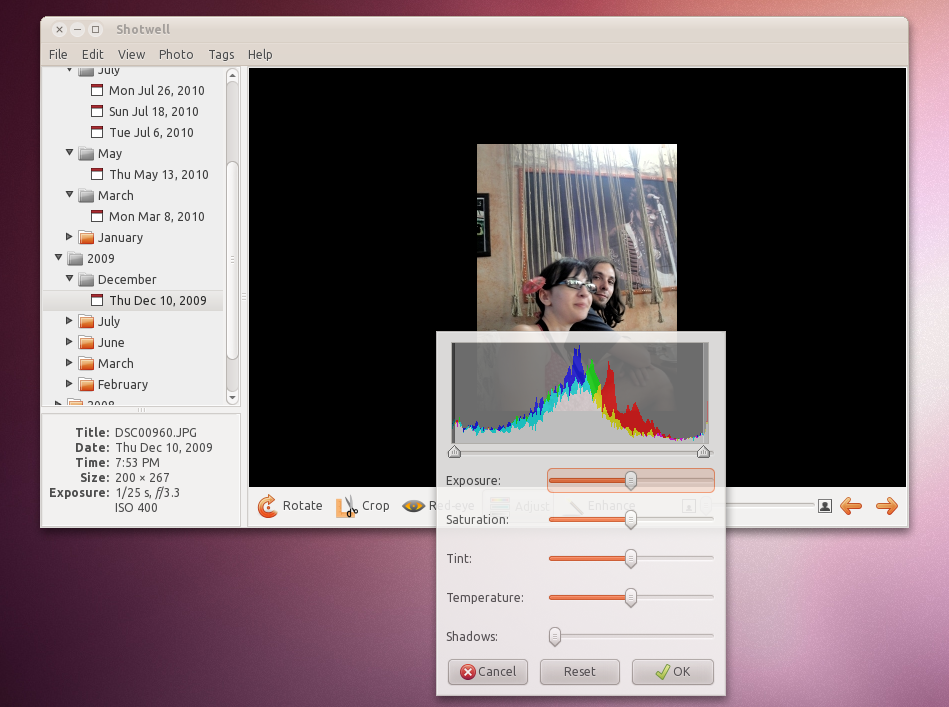Click the February folder icon
Screen dimensions: 949x707
coord(86,384)
